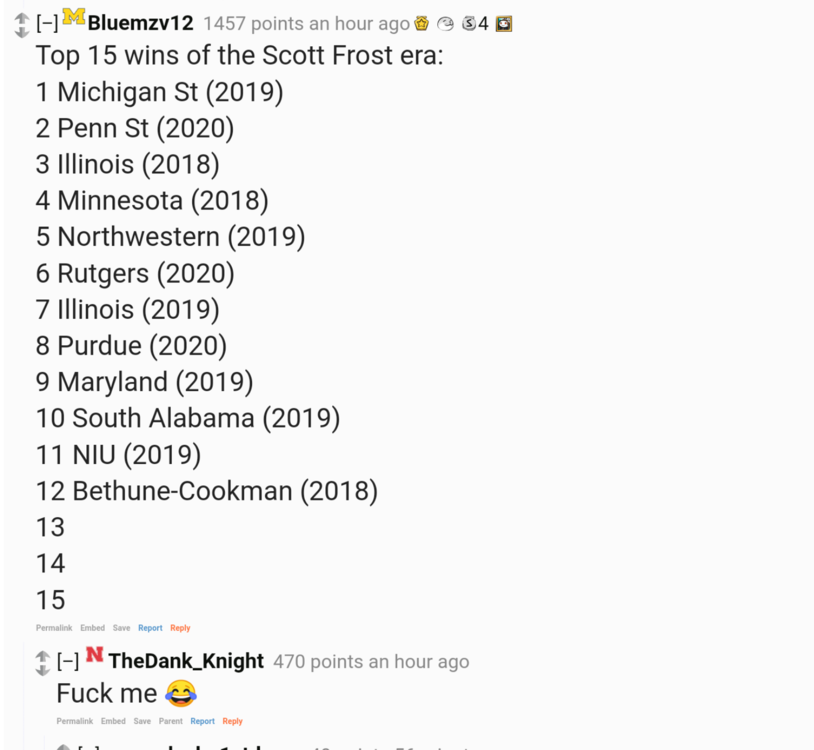Collapse TheDank_Knight's reply

point(68,661)
